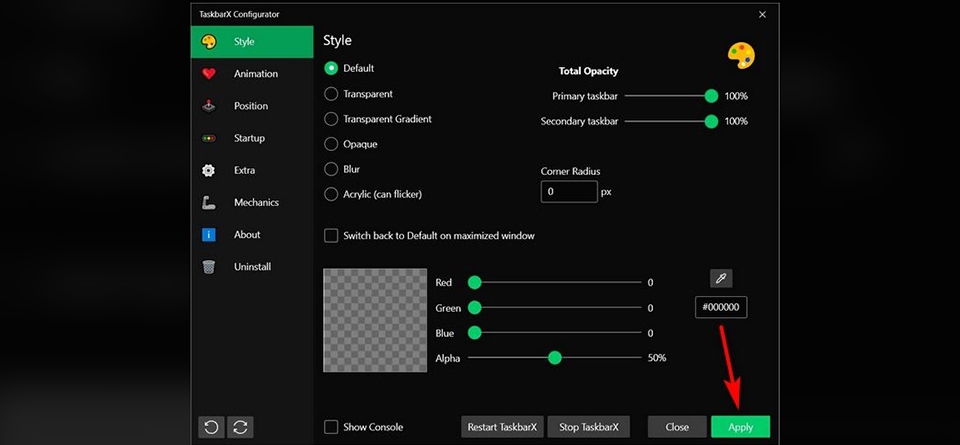Click the undo reset arrow button
The image size is (960, 445).
click(x=211, y=427)
